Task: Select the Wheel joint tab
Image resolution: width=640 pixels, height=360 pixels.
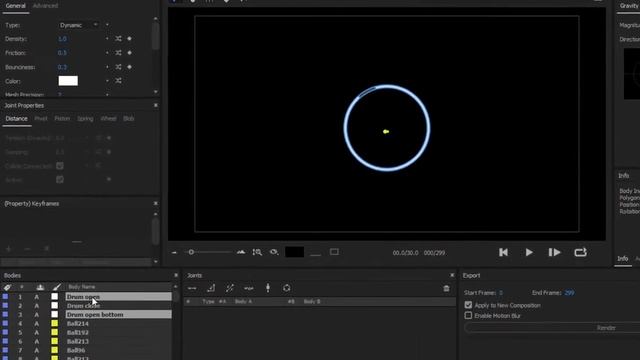Action: (x=108, y=118)
